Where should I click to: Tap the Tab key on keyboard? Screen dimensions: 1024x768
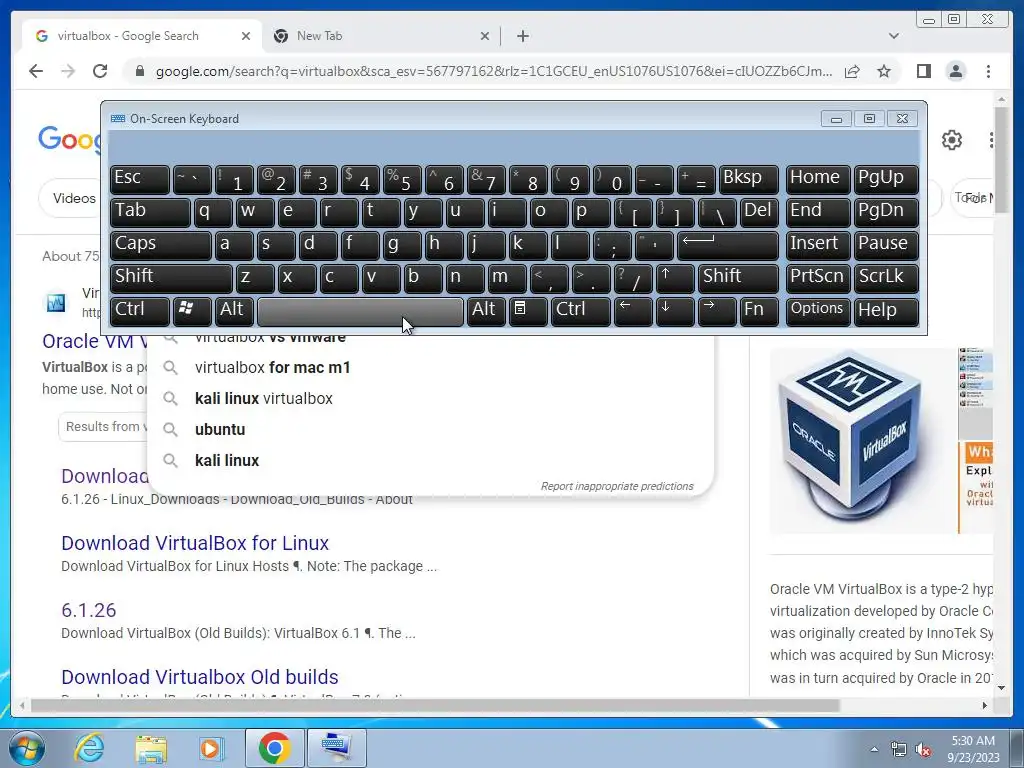[150, 212]
